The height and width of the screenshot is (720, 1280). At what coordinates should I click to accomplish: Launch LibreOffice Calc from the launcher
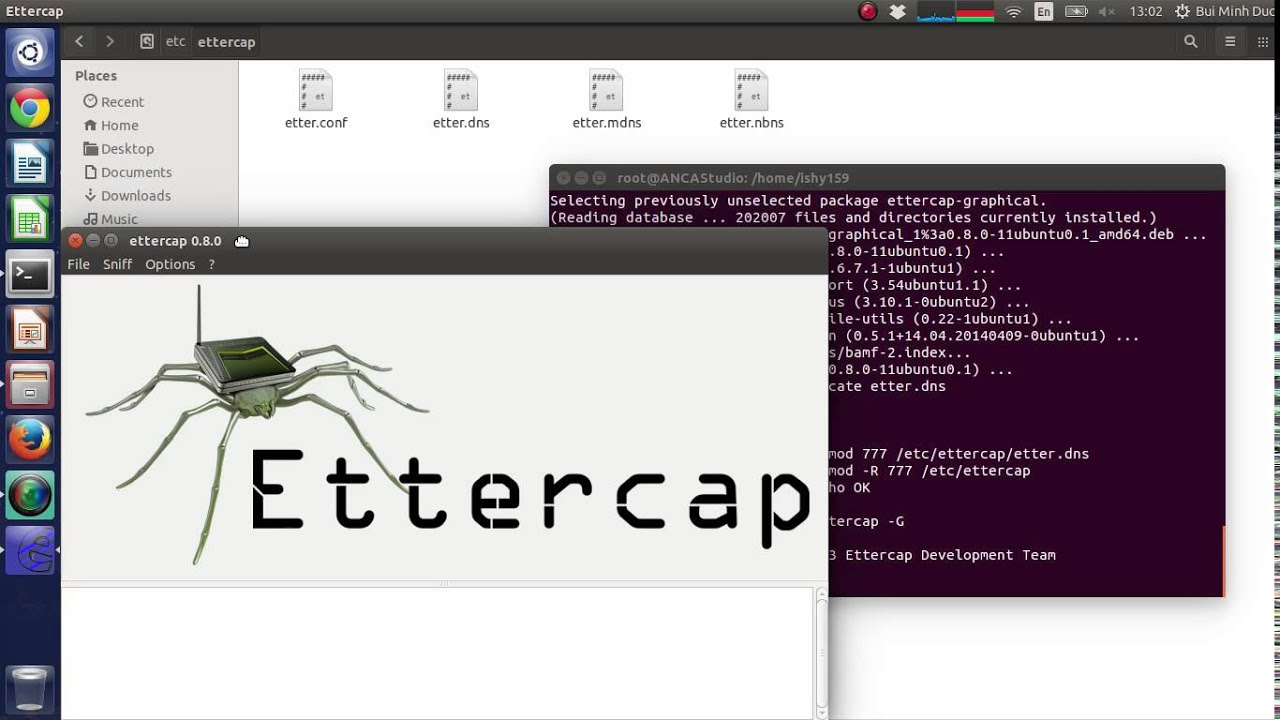coord(30,219)
